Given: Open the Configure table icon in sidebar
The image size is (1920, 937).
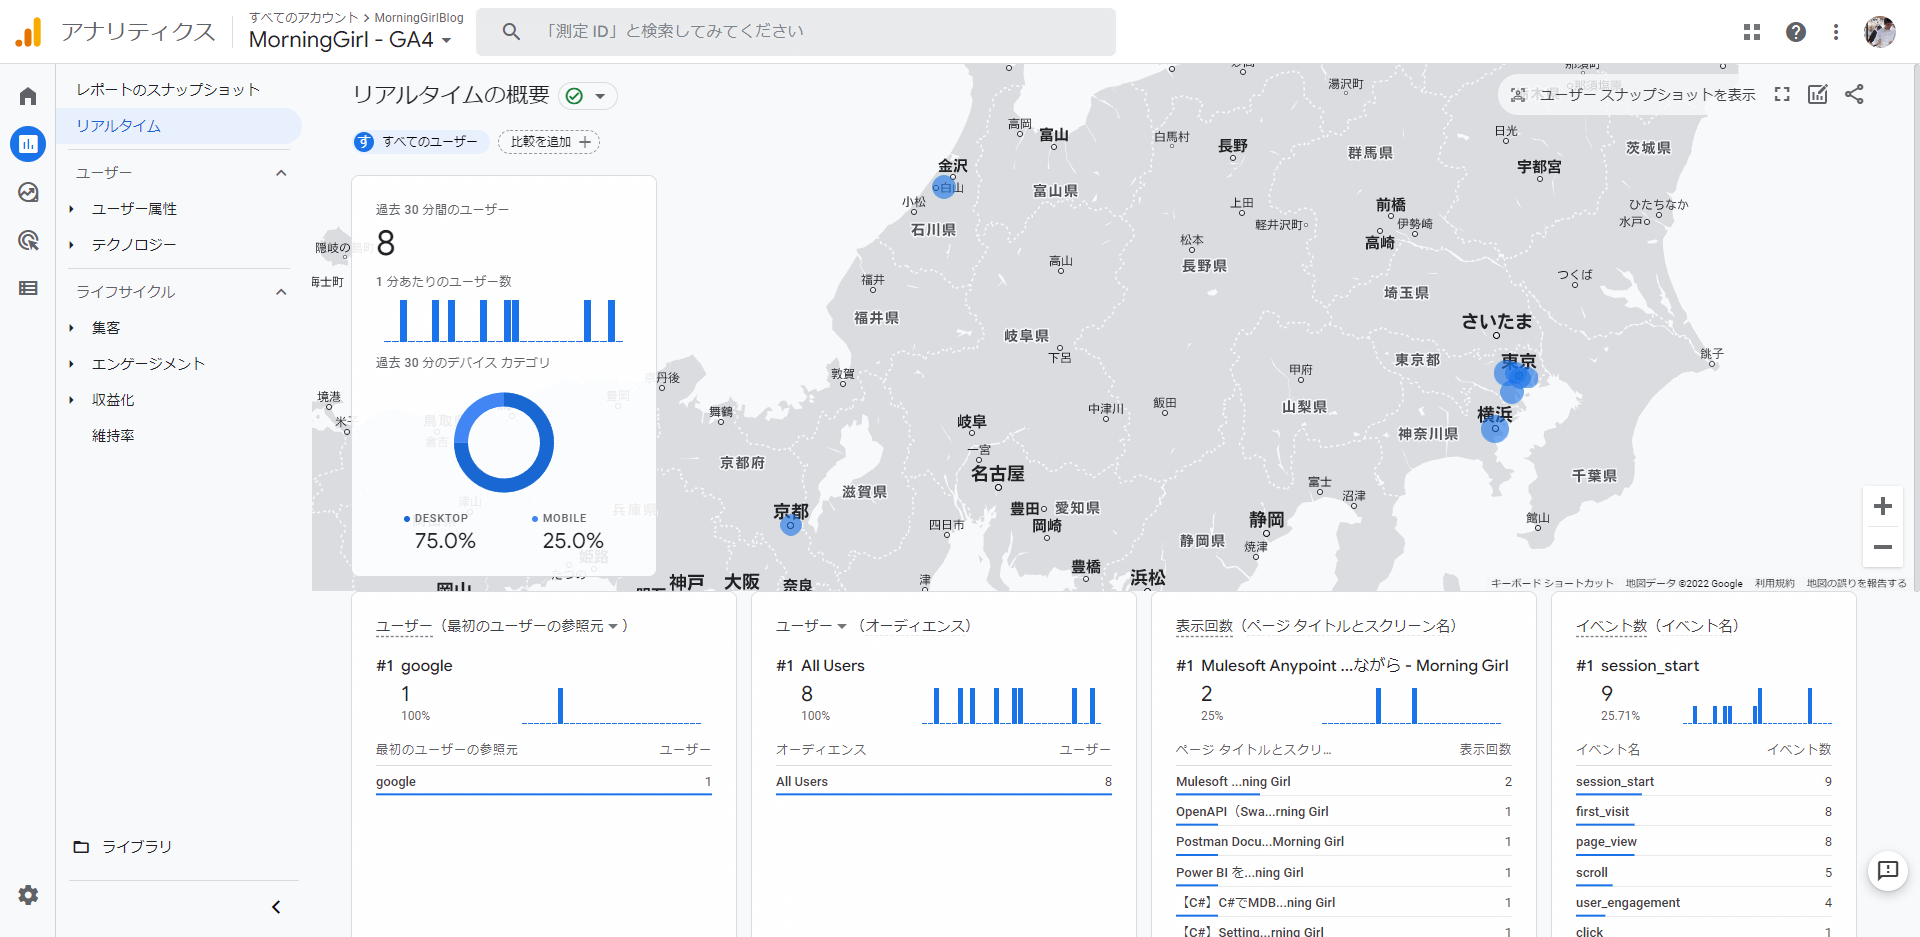Looking at the screenshot, I should 28,288.
